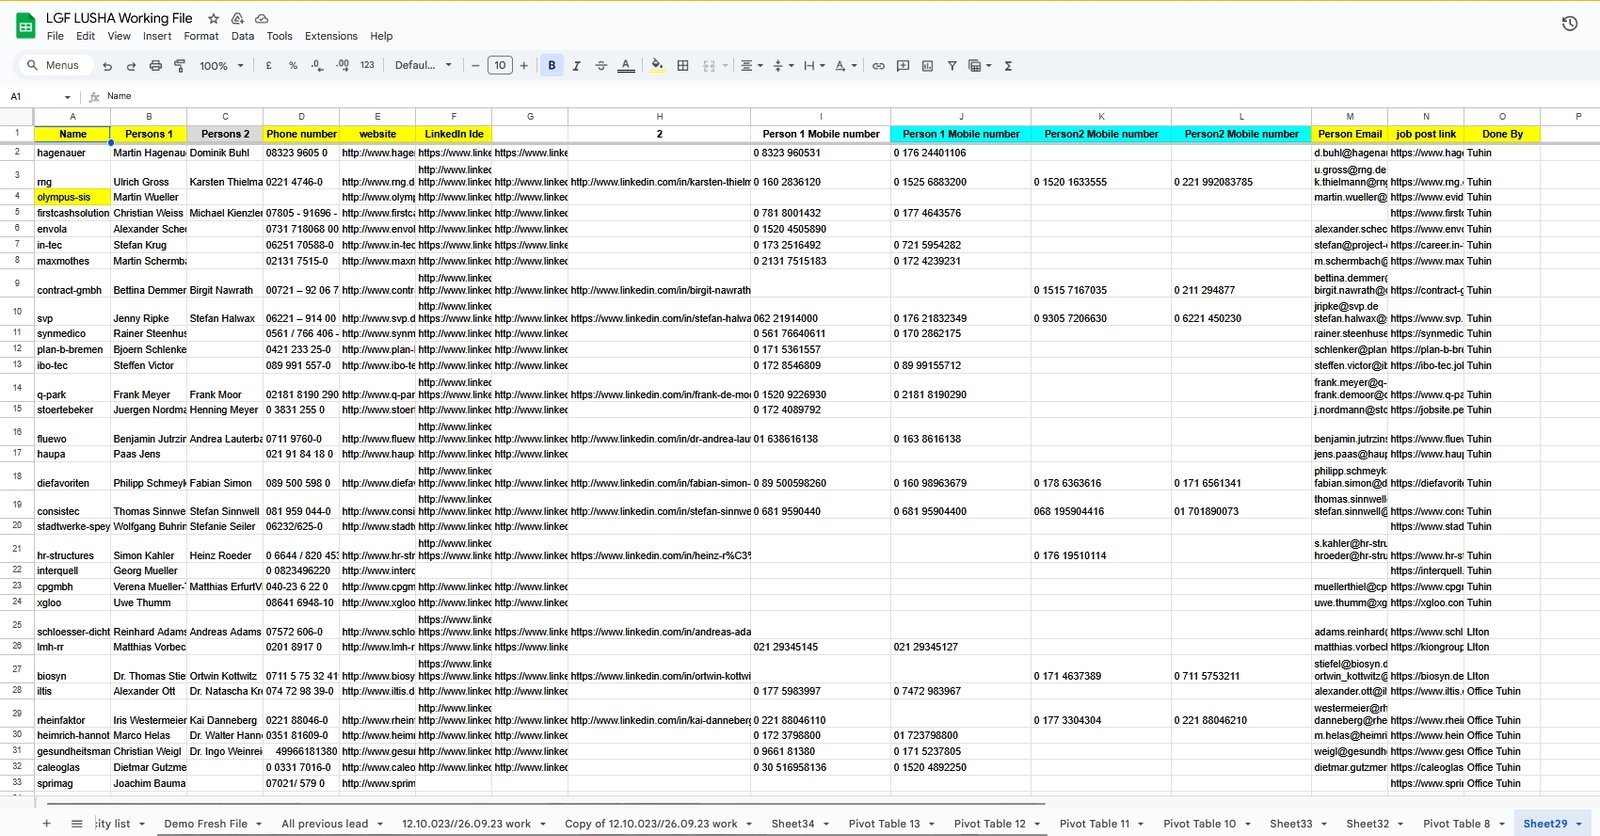Select the Paint format tool
Image resolution: width=1600 pixels, height=836 pixels.
click(180, 66)
